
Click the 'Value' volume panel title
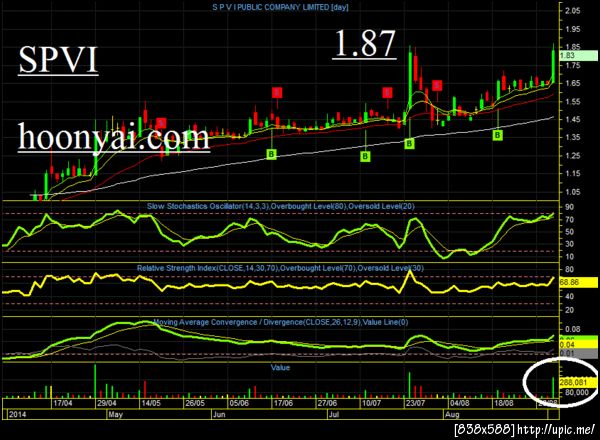pos(280,367)
